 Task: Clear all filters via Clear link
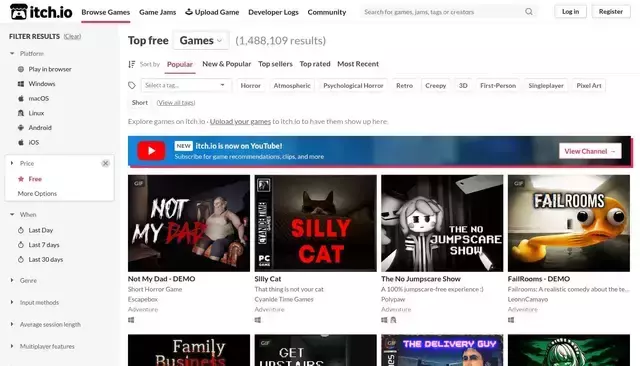click(x=72, y=36)
